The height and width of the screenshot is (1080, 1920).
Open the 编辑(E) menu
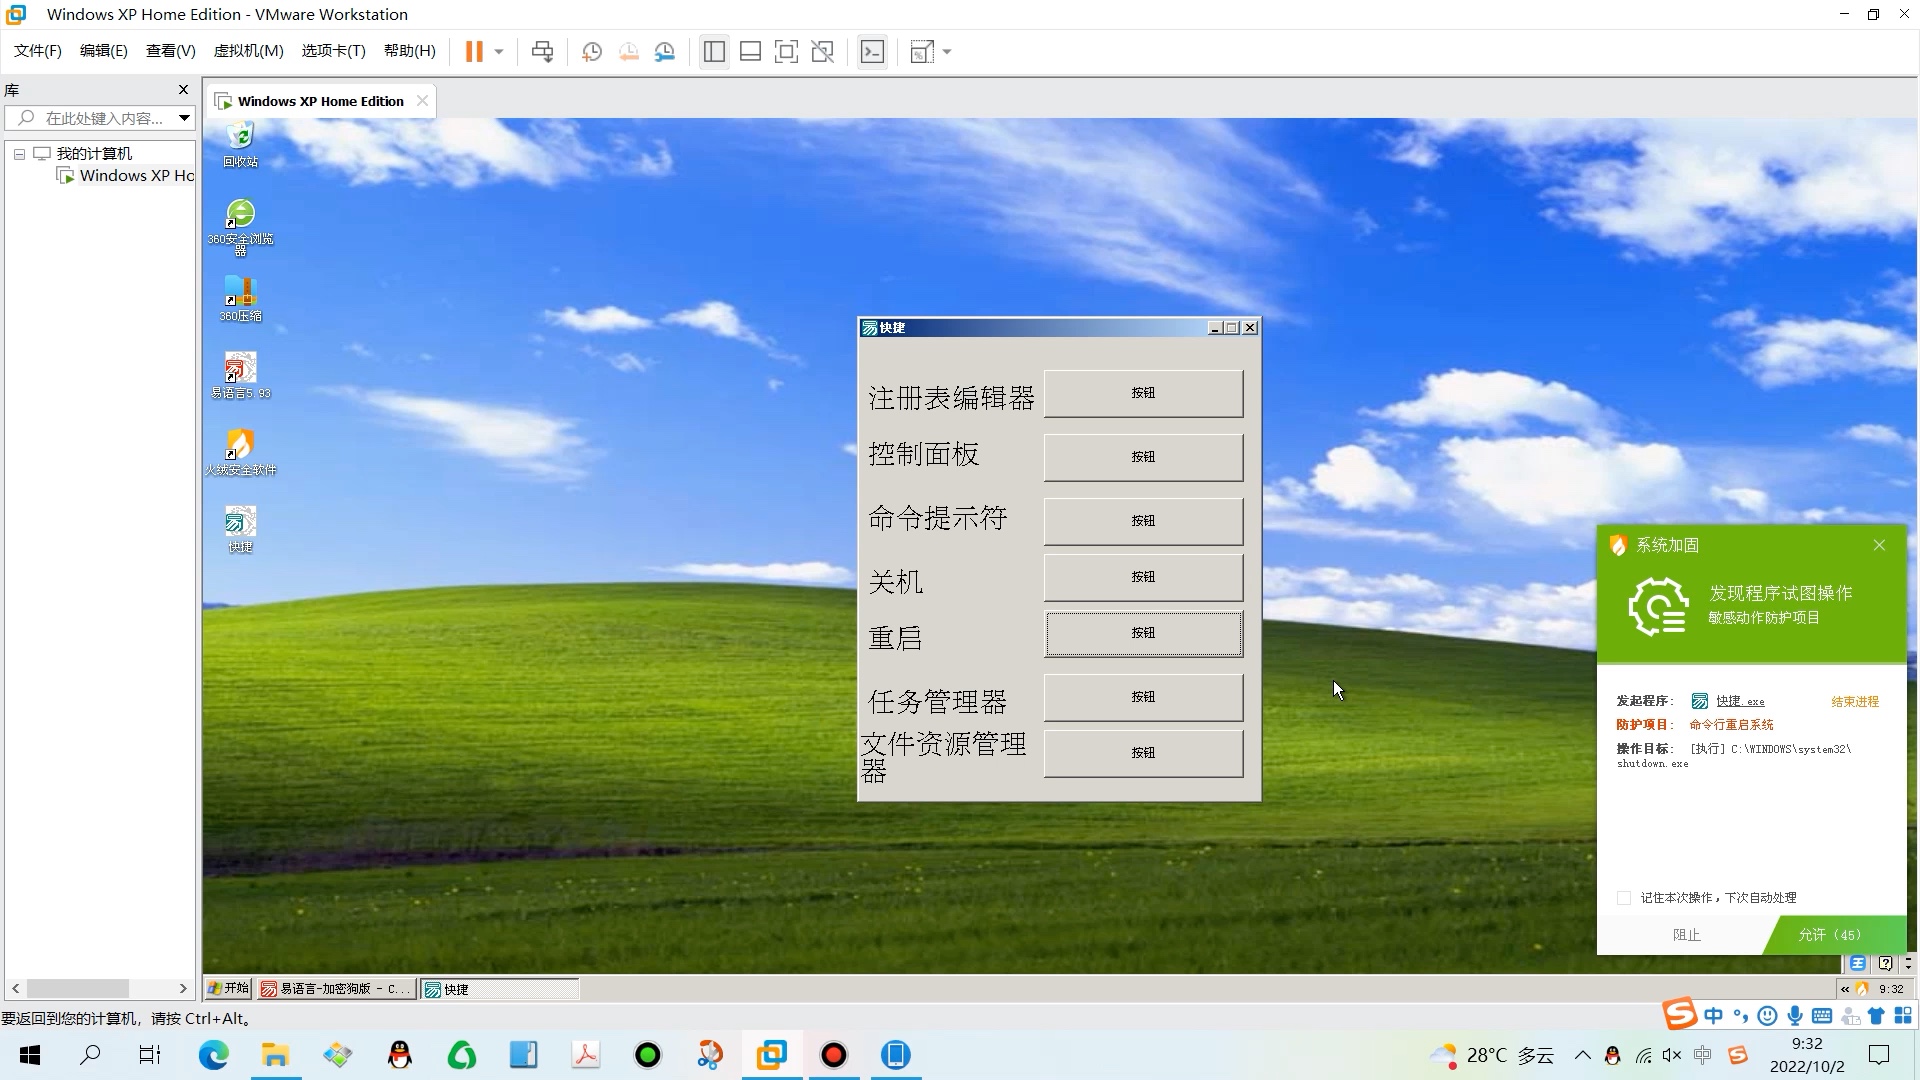(x=104, y=51)
